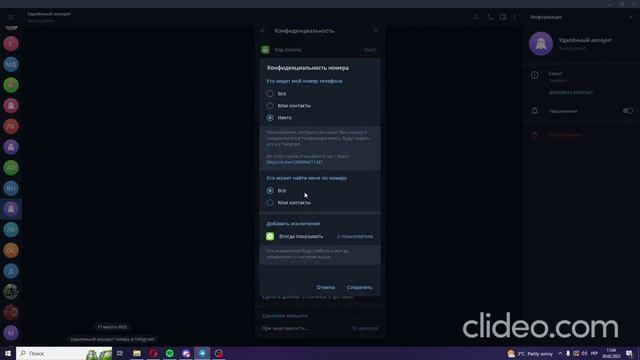This screenshot has width=640, height=360.
Task: Search in the chat
Action: tap(476, 17)
